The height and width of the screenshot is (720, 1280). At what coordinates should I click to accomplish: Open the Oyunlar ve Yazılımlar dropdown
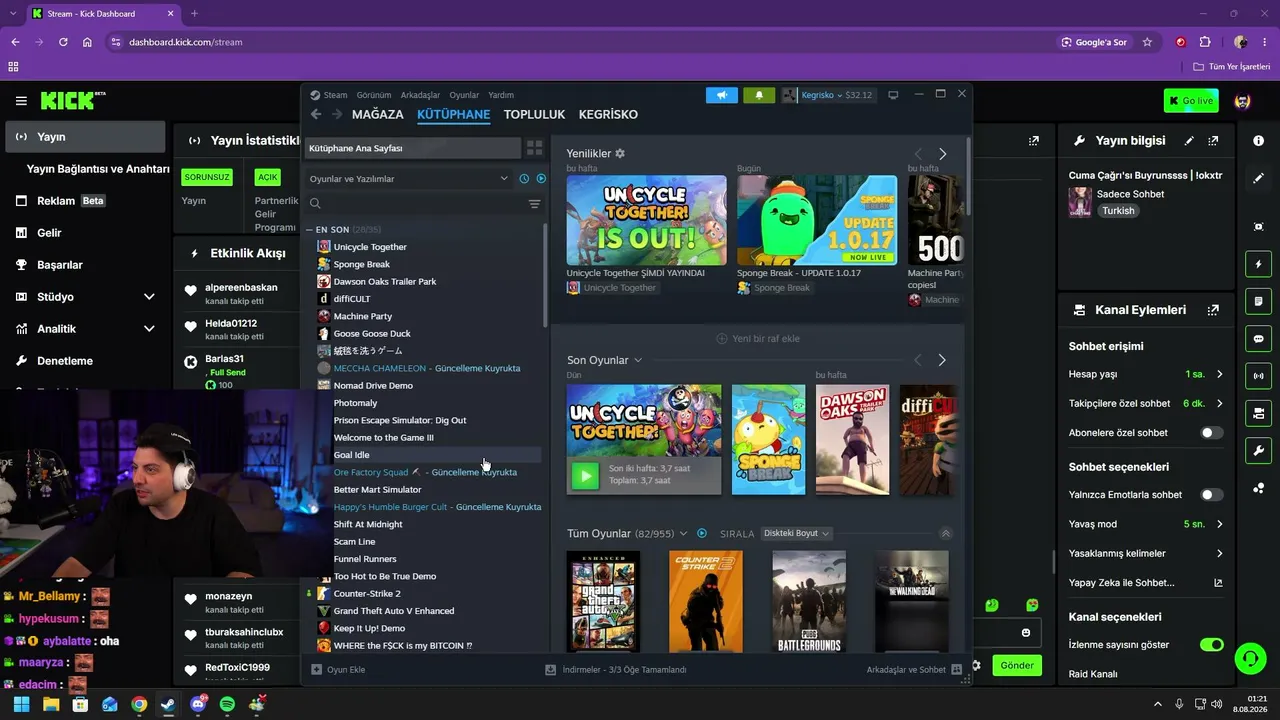(409, 179)
